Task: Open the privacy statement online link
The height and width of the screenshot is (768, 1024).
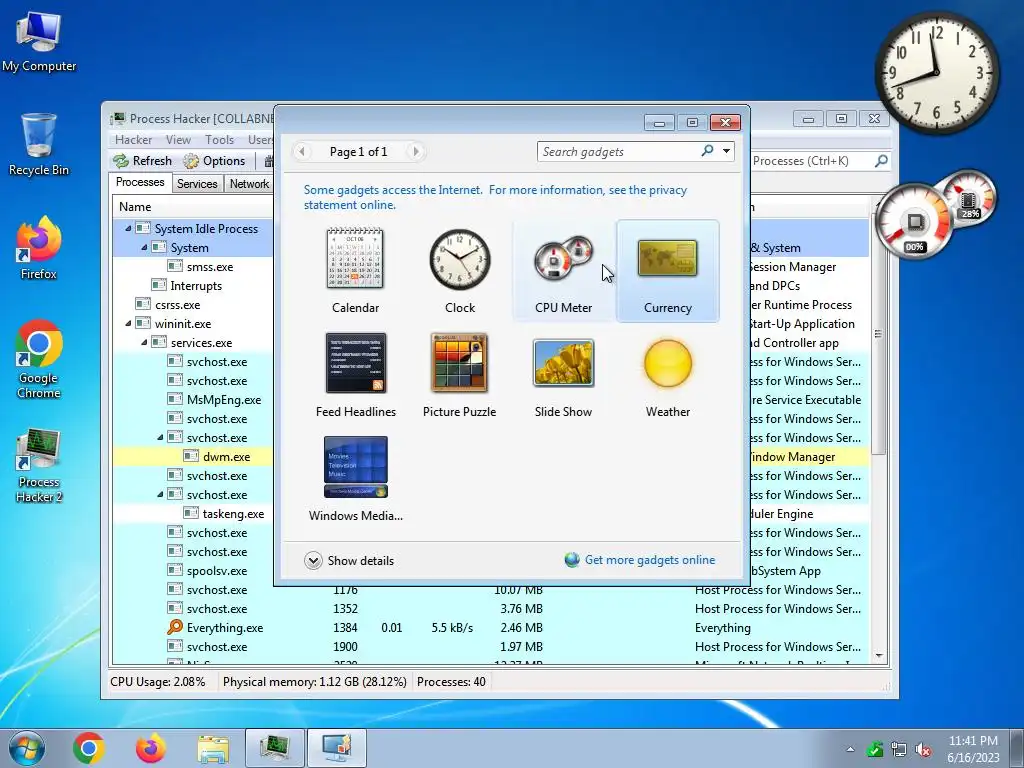Action: (495, 197)
